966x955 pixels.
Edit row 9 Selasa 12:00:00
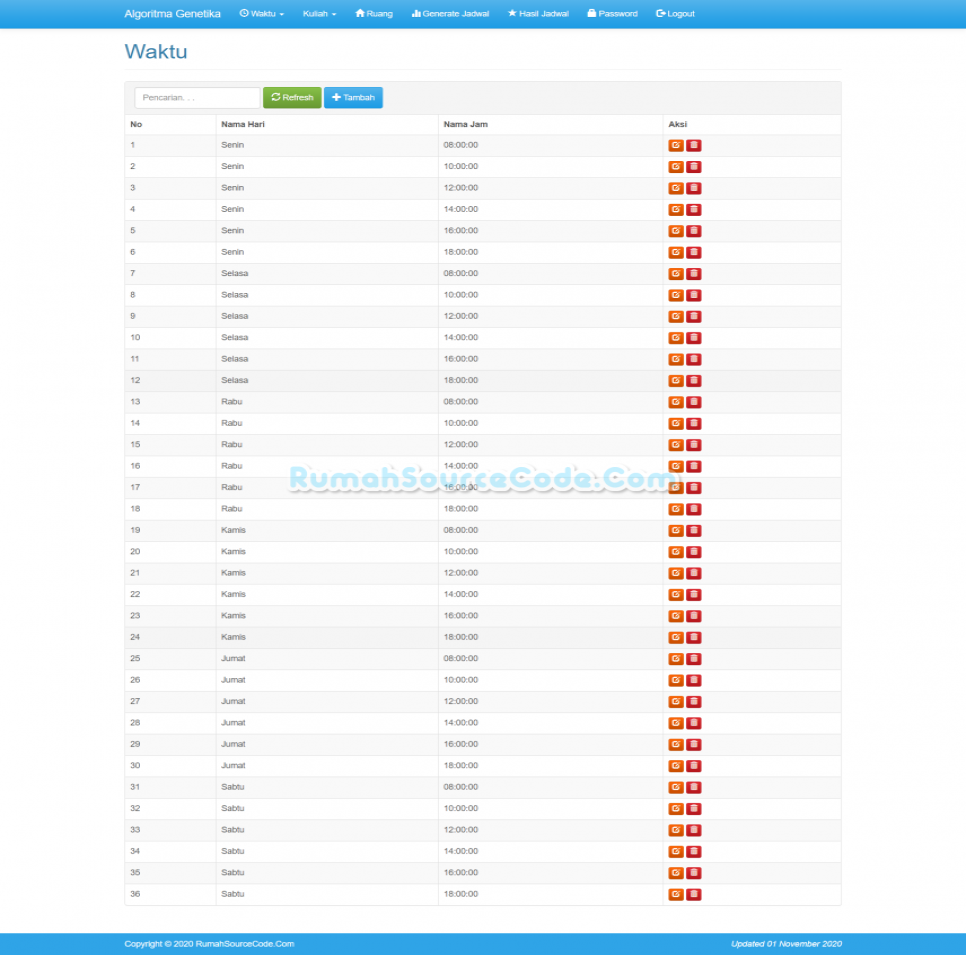[676, 316]
